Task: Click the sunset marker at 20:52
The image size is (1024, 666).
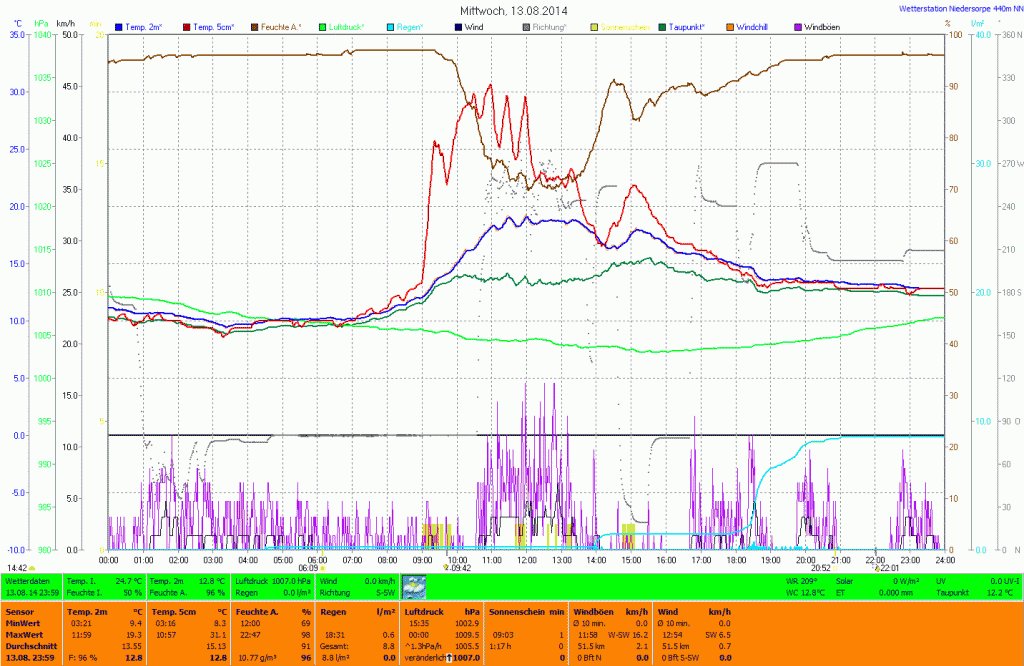Action: [x=835, y=567]
